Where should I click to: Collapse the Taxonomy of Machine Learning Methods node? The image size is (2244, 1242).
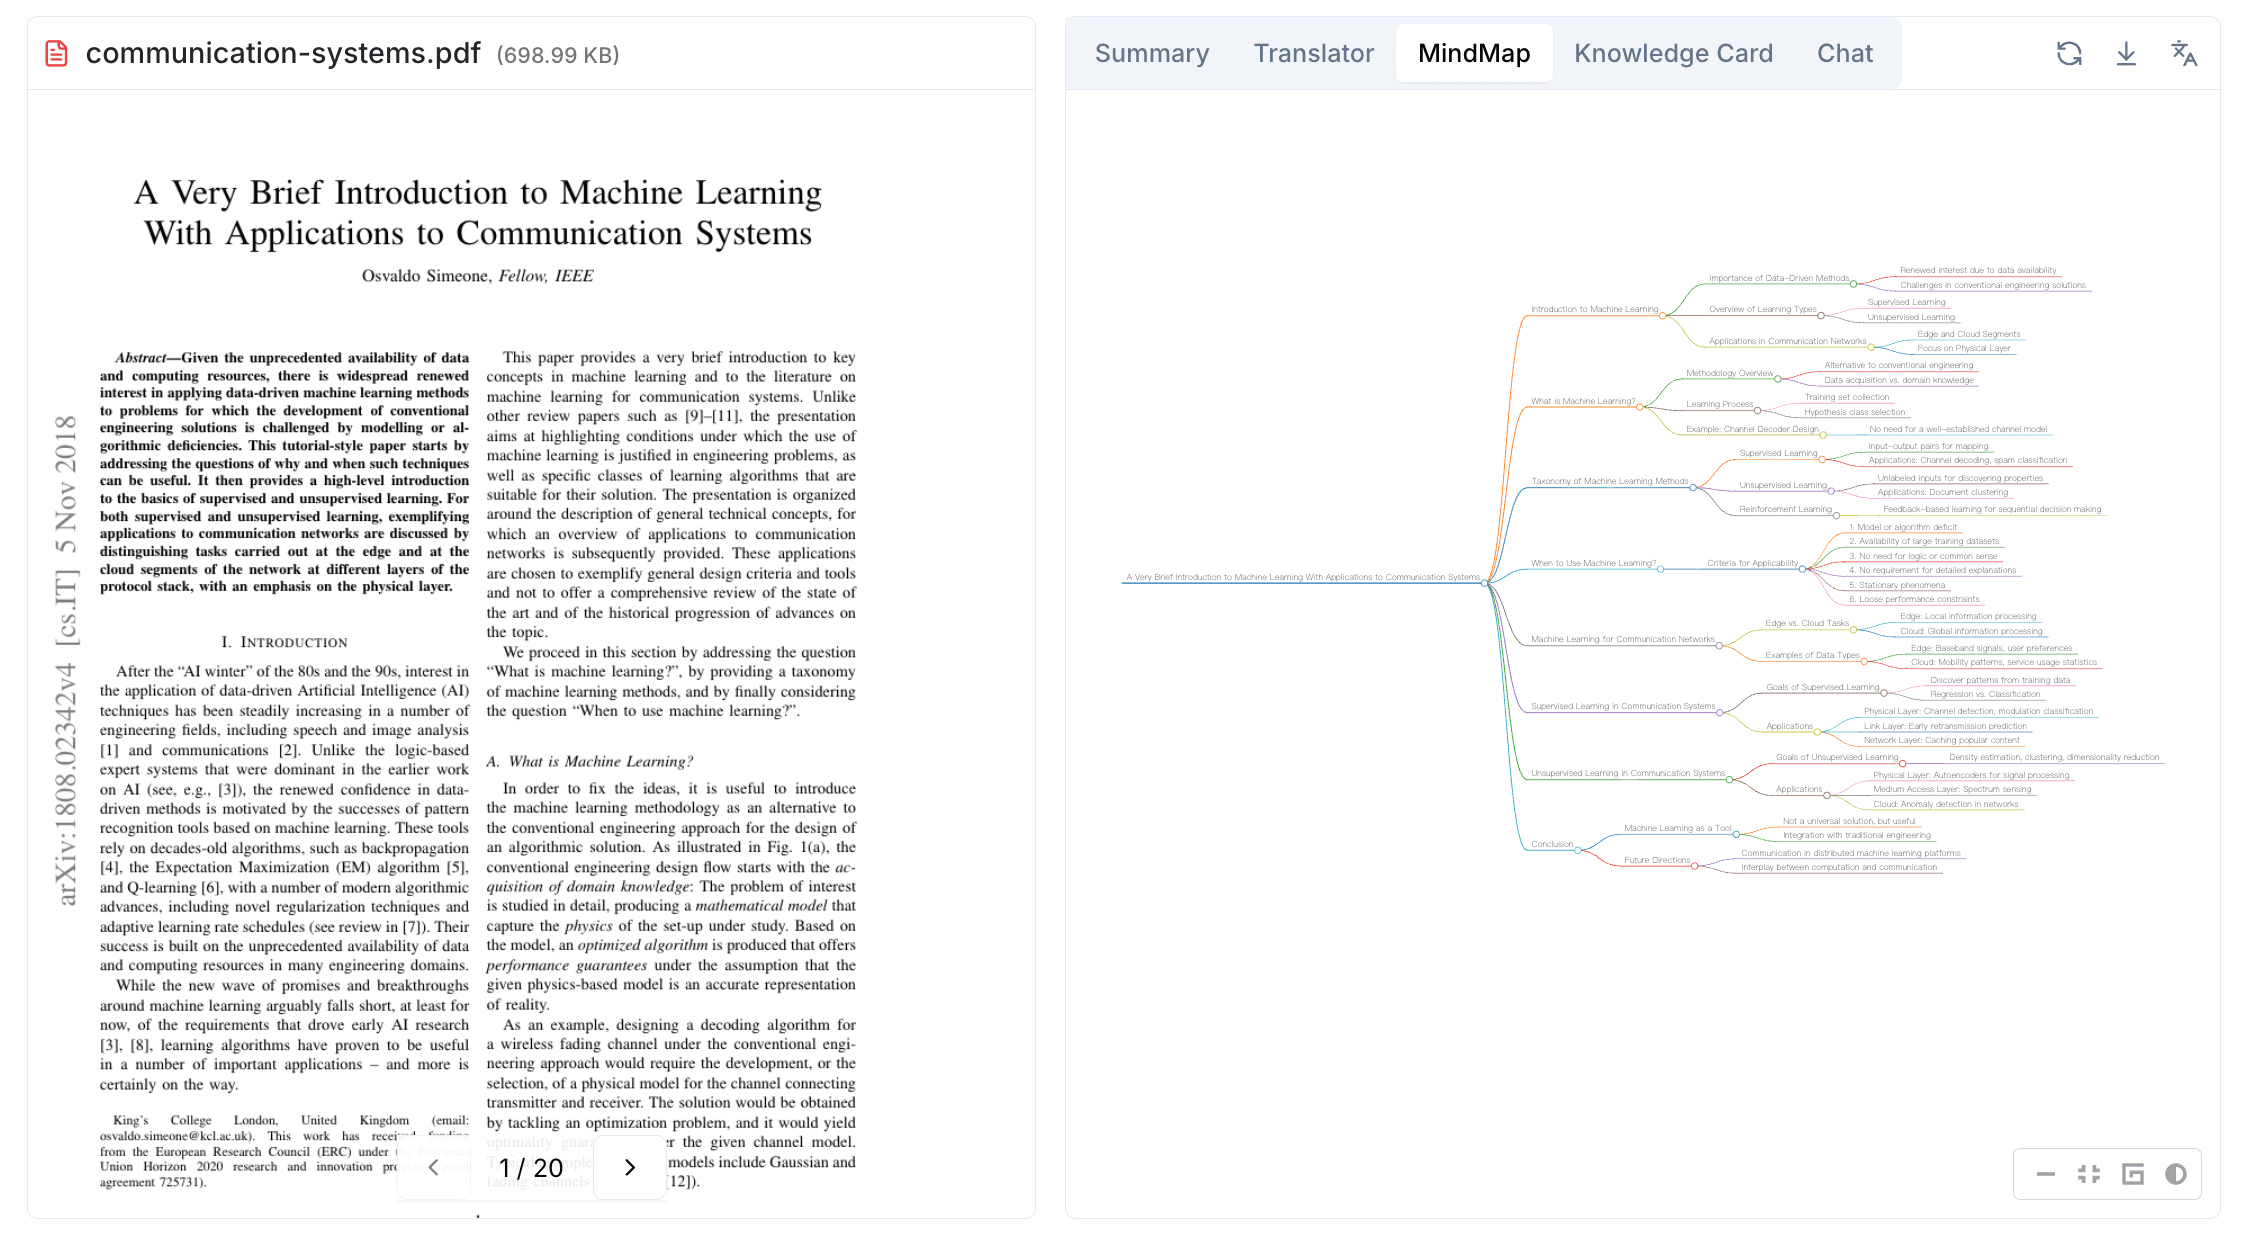pos(1693,488)
